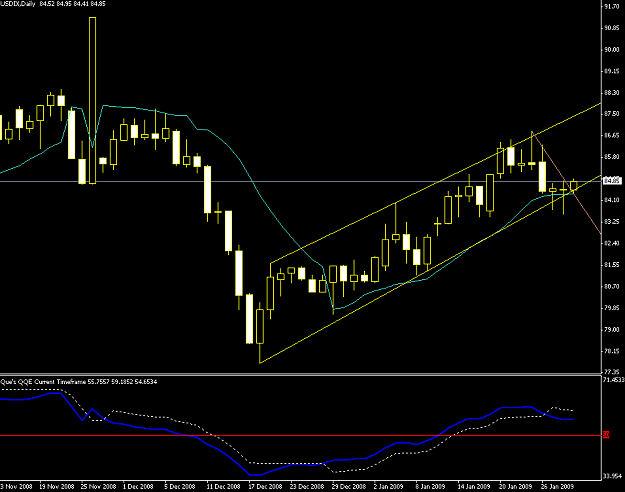Click the 17 Dec 2008 date label
The image size is (625, 492).
point(265,486)
